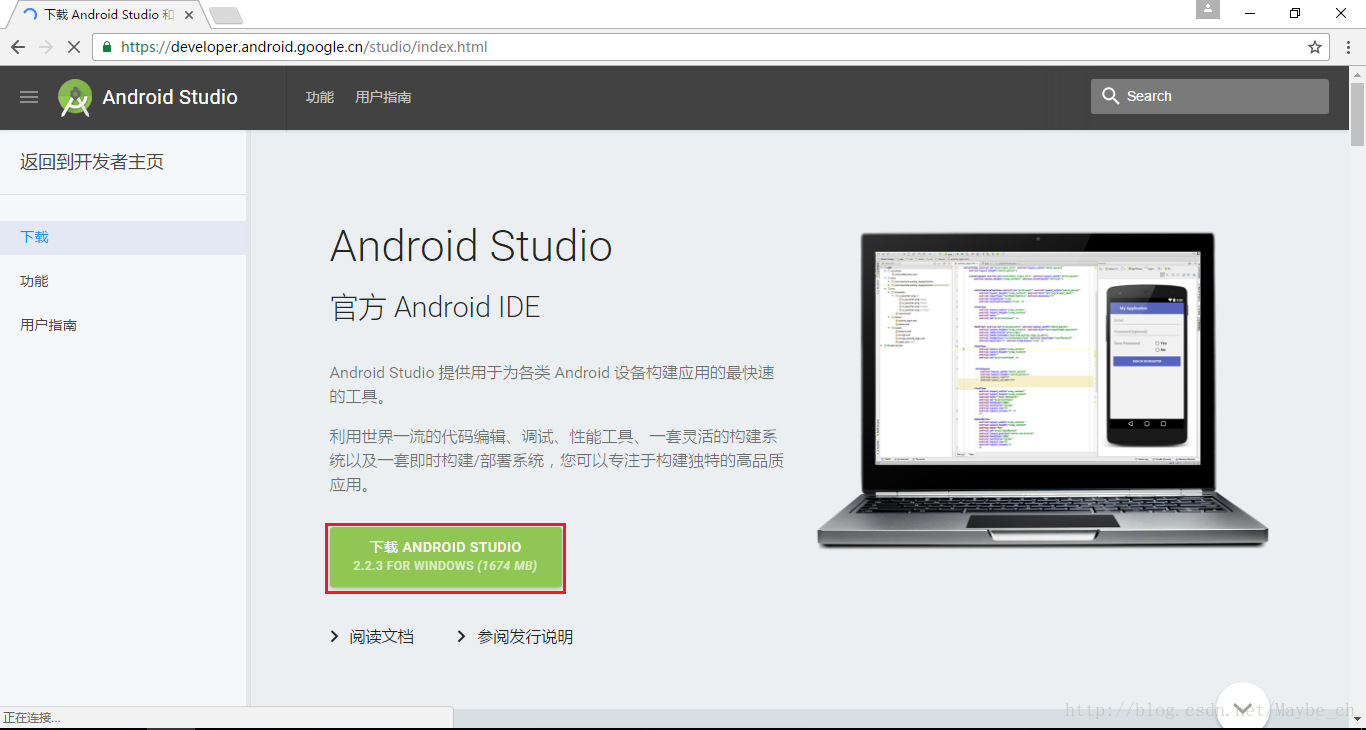Click the green padlock security icon
The height and width of the screenshot is (730, 1366).
coord(108,47)
